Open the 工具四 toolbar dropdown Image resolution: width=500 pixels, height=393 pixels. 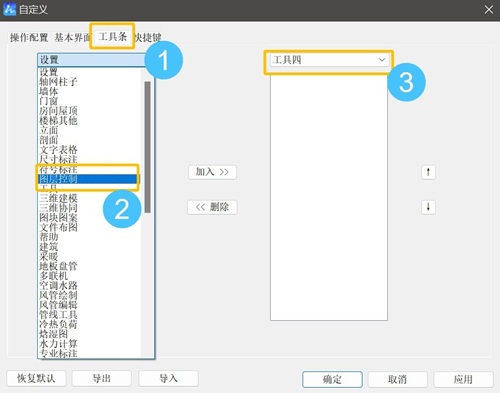click(x=329, y=60)
